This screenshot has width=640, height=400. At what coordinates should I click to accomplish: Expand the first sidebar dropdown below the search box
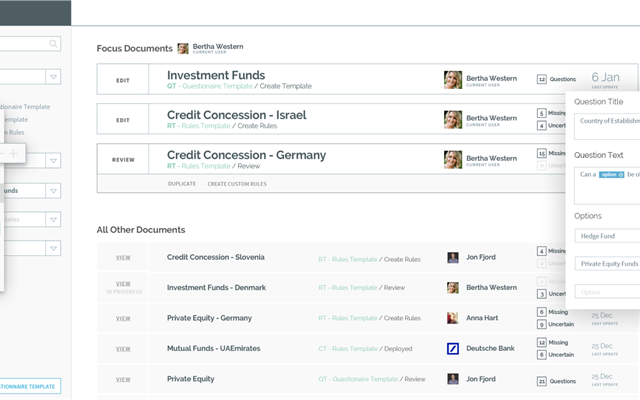53,77
